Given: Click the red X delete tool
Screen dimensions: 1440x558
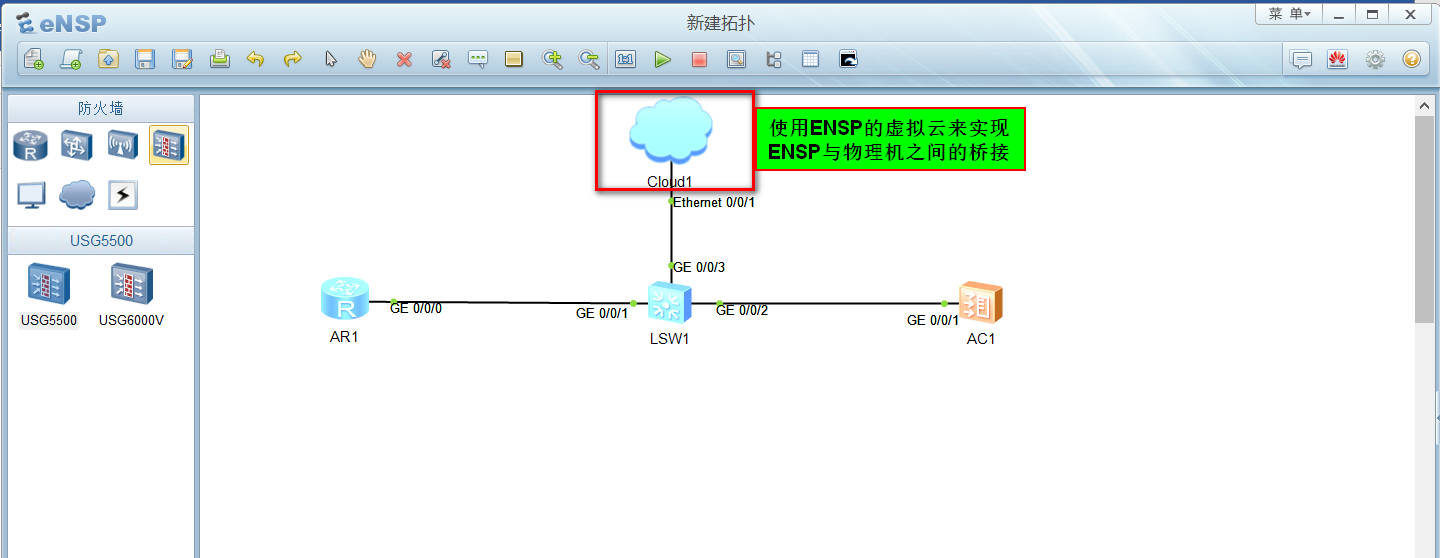Looking at the screenshot, I should (x=404, y=59).
